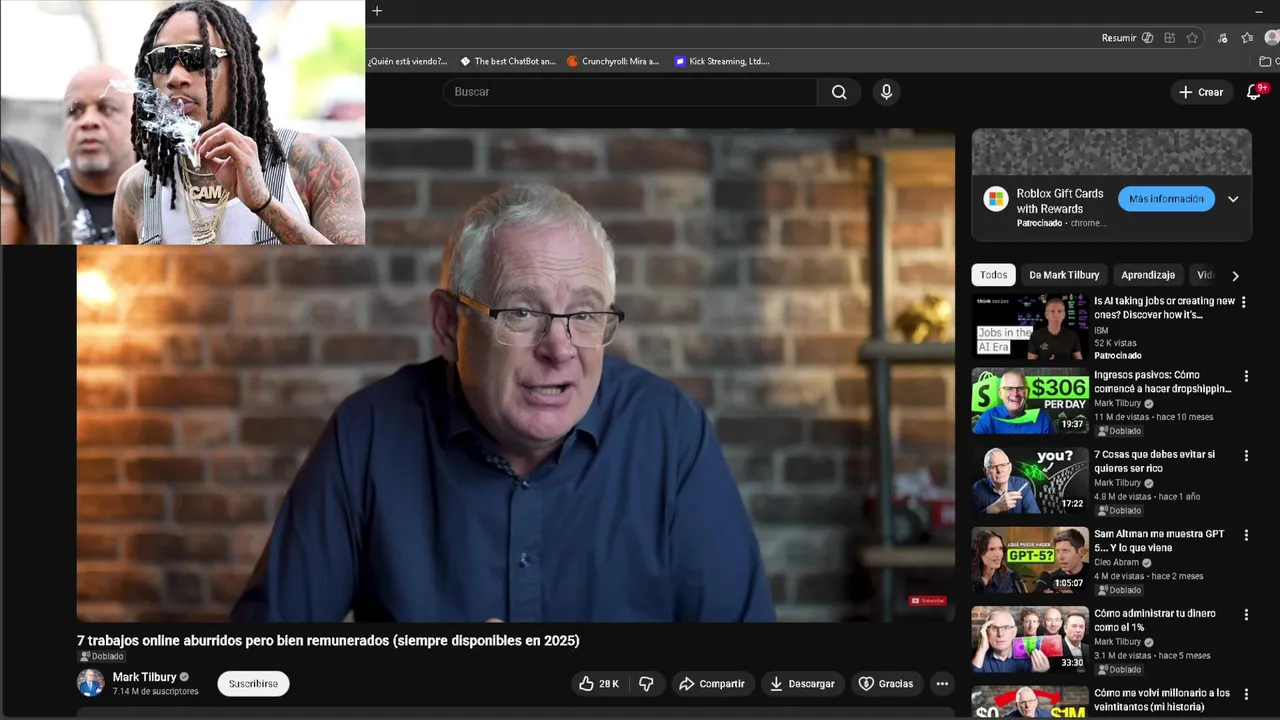Open Mark Tilbury channel name link

[x=144, y=677]
